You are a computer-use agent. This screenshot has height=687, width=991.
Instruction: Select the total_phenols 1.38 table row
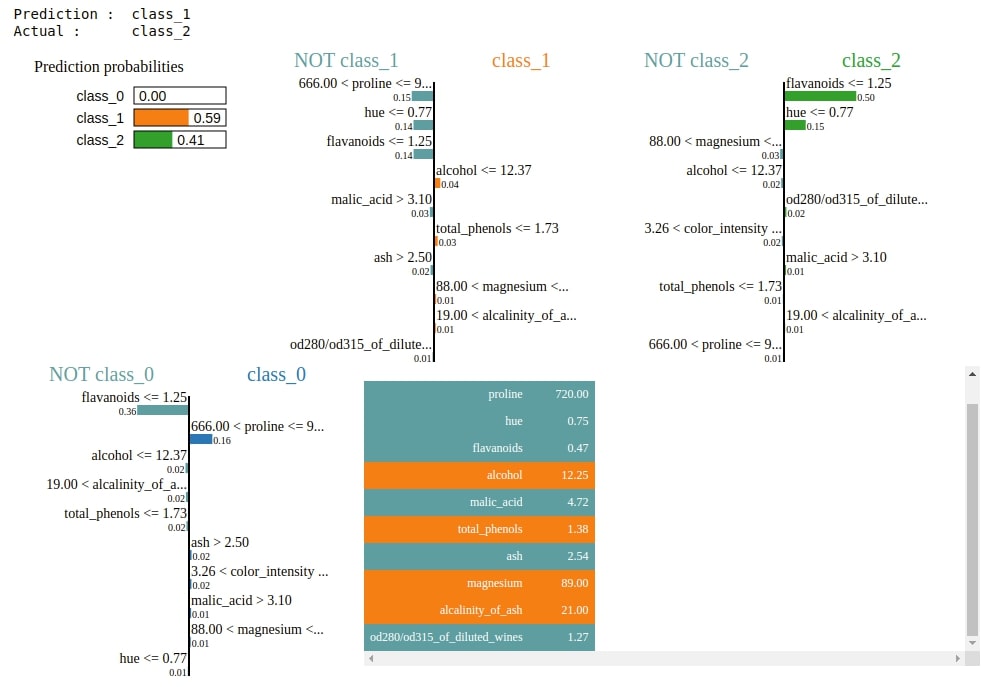pyautogui.click(x=478, y=529)
